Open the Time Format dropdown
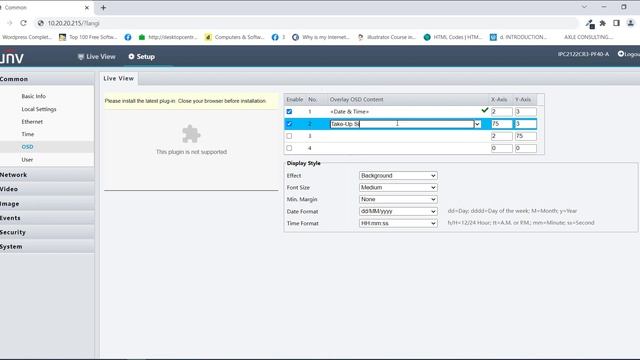The height and width of the screenshot is (360, 640). tap(398, 223)
